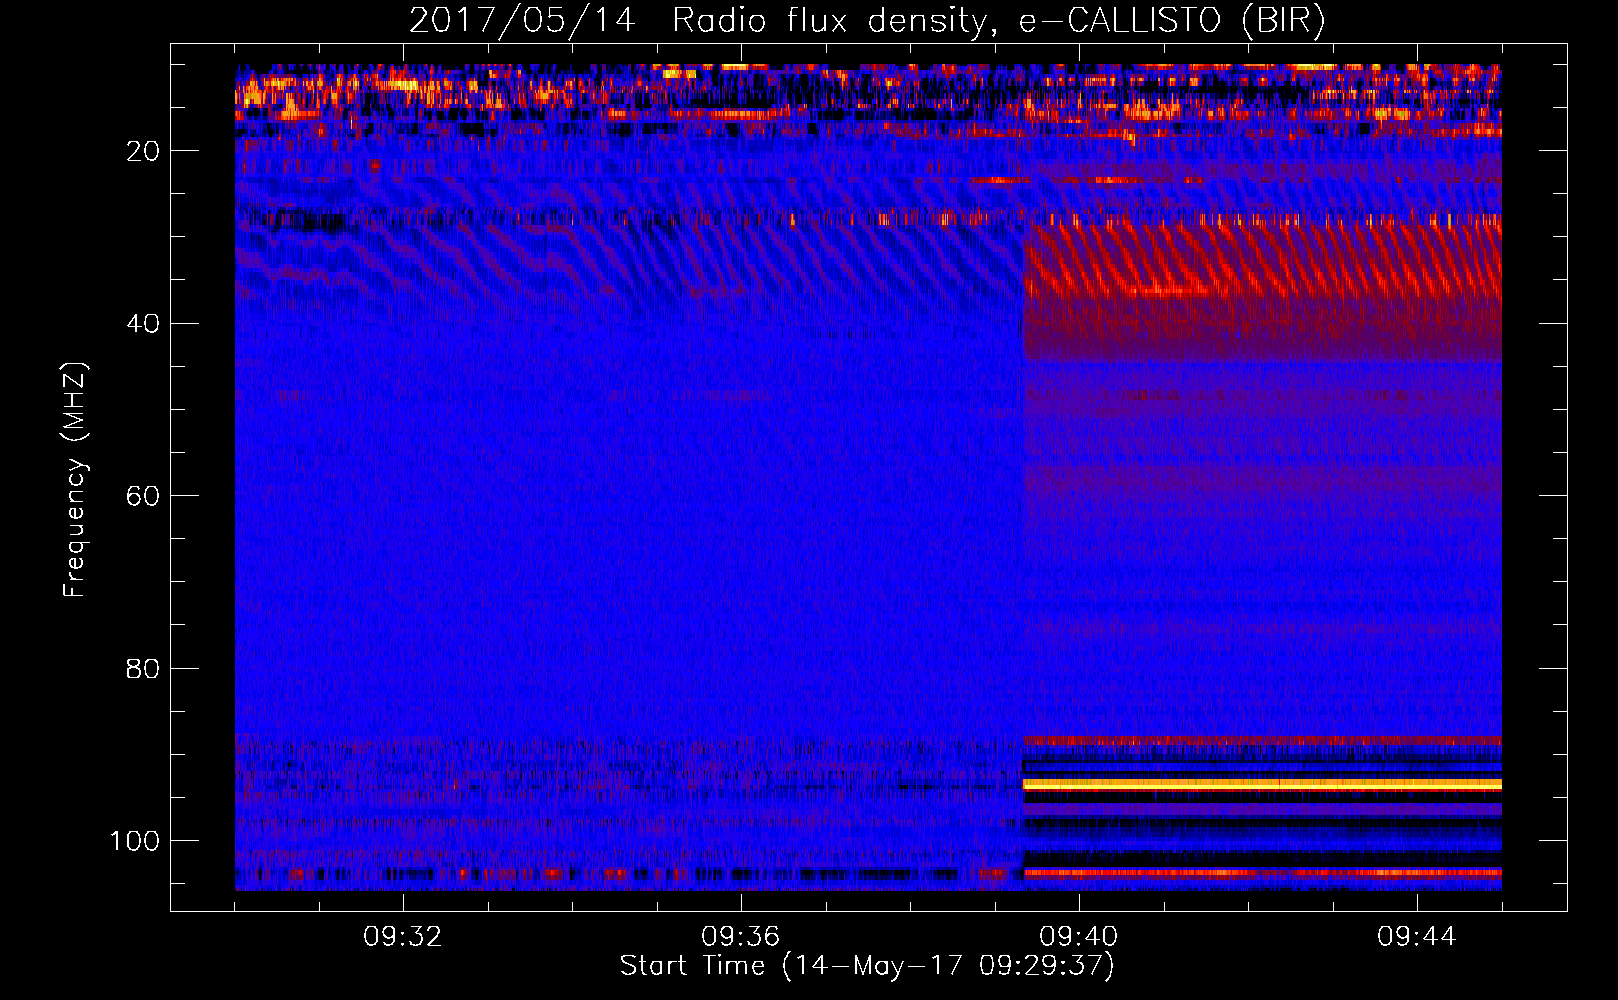The height and width of the screenshot is (1000, 1618).
Task: Click the red striped burst region near 30-35 MHz
Action: coord(1262,262)
